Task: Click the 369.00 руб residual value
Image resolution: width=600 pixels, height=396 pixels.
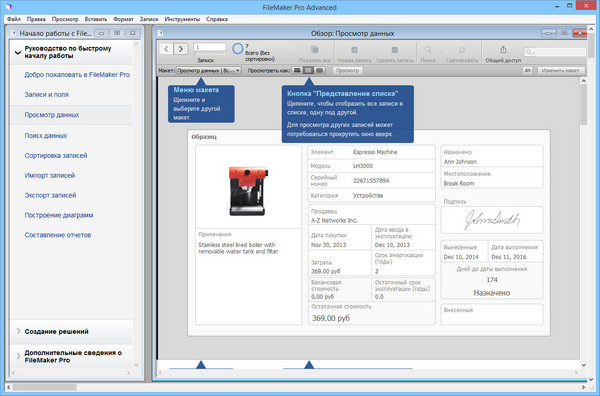Action: pyautogui.click(x=331, y=318)
